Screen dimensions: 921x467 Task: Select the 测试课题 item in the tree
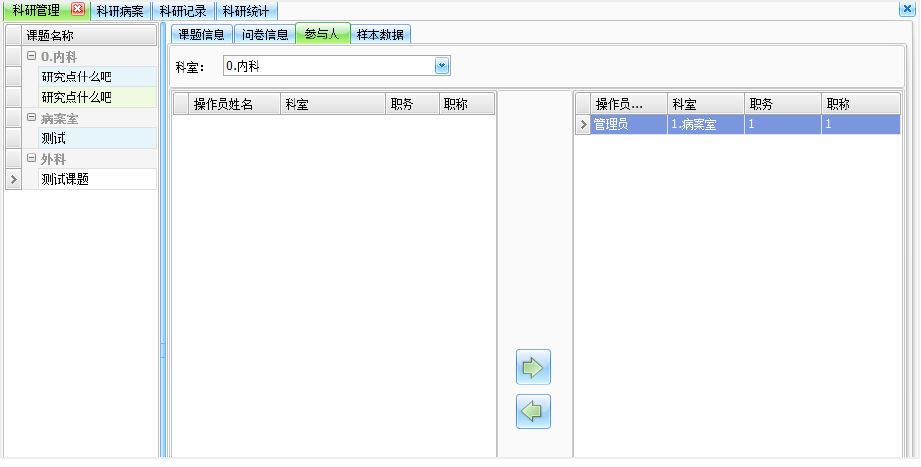click(x=66, y=179)
